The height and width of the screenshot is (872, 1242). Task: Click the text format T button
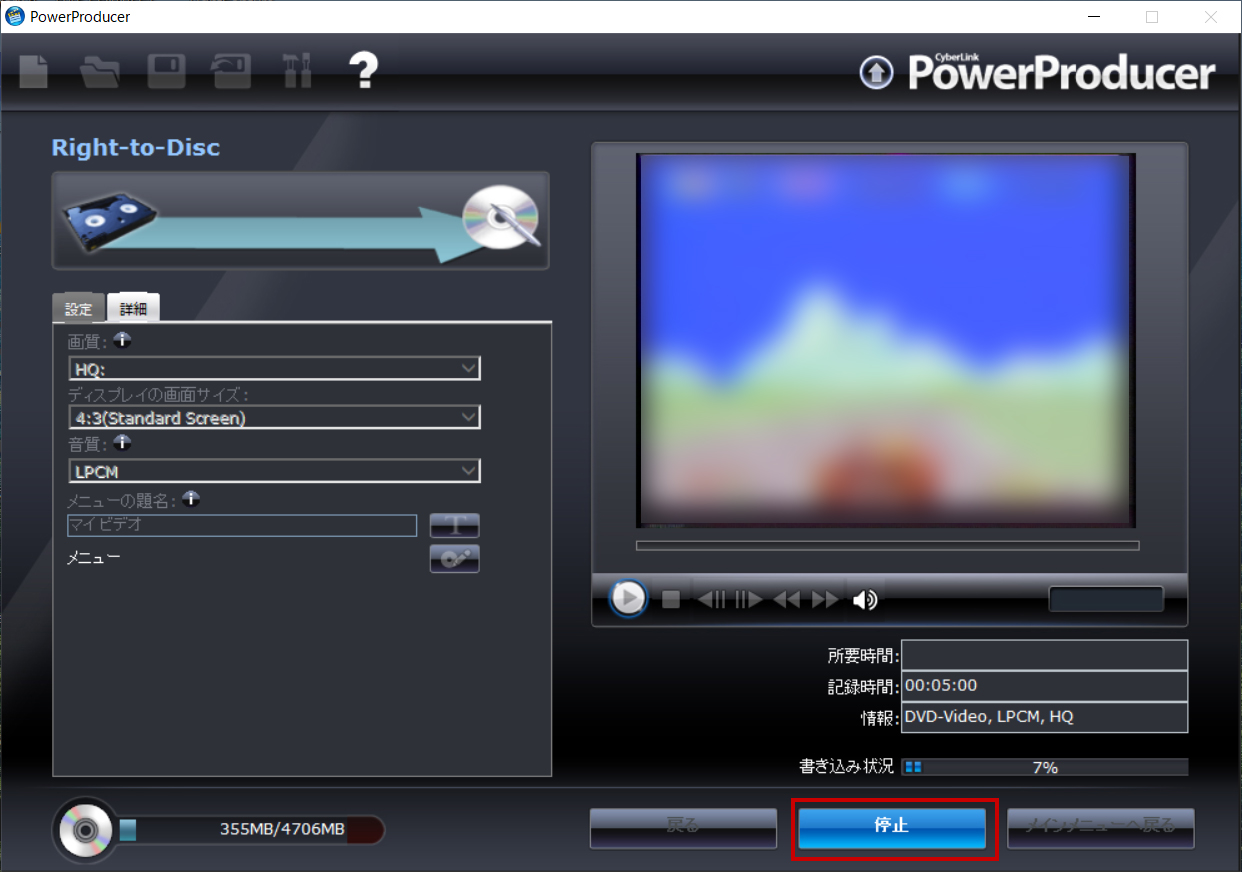coord(455,525)
